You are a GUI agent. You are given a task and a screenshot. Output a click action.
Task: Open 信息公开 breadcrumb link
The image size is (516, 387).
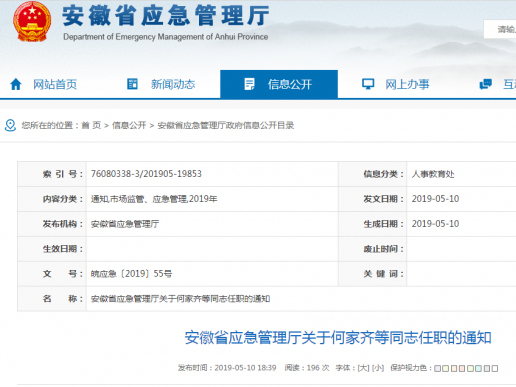click(129, 125)
